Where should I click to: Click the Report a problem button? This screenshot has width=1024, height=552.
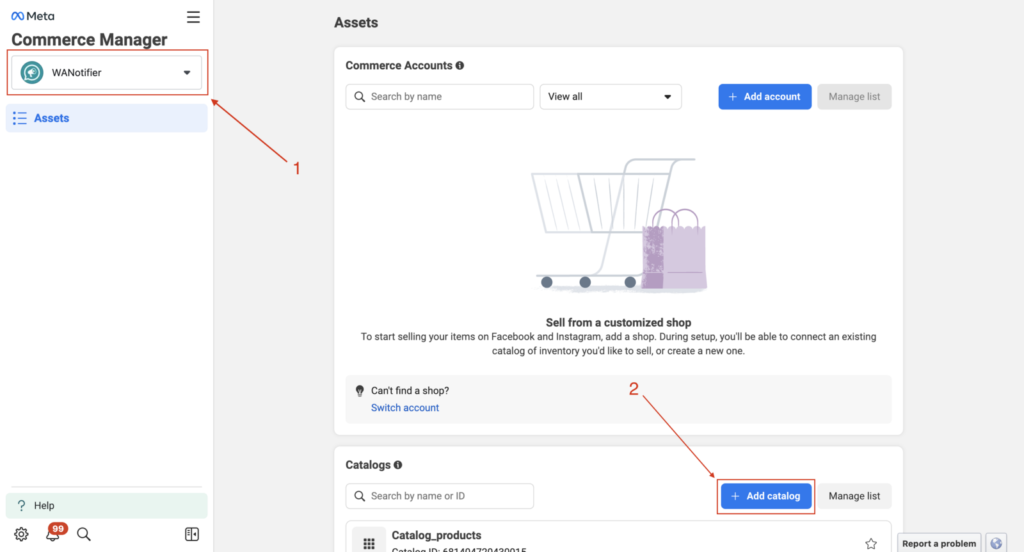click(939, 544)
